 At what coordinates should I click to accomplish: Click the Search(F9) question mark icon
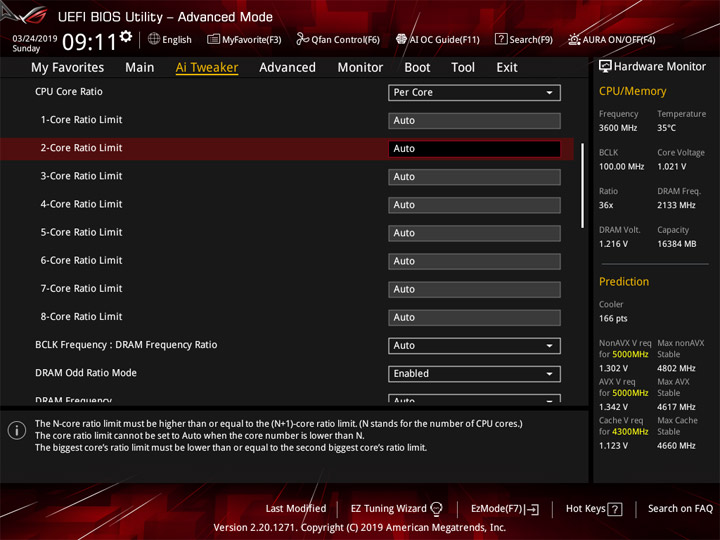point(501,39)
